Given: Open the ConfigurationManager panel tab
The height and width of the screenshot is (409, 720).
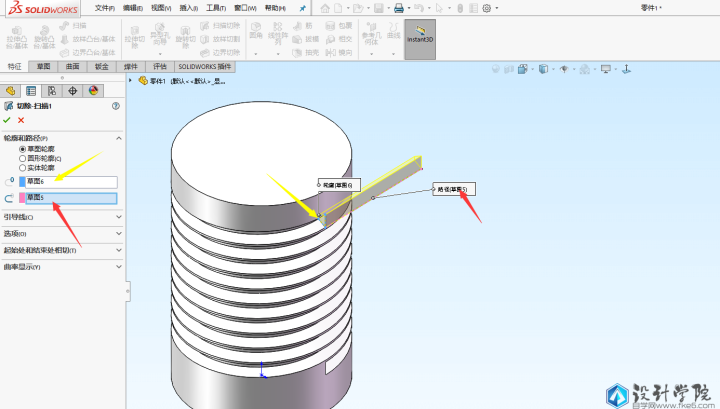Looking at the screenshot, I should point(52,90).
